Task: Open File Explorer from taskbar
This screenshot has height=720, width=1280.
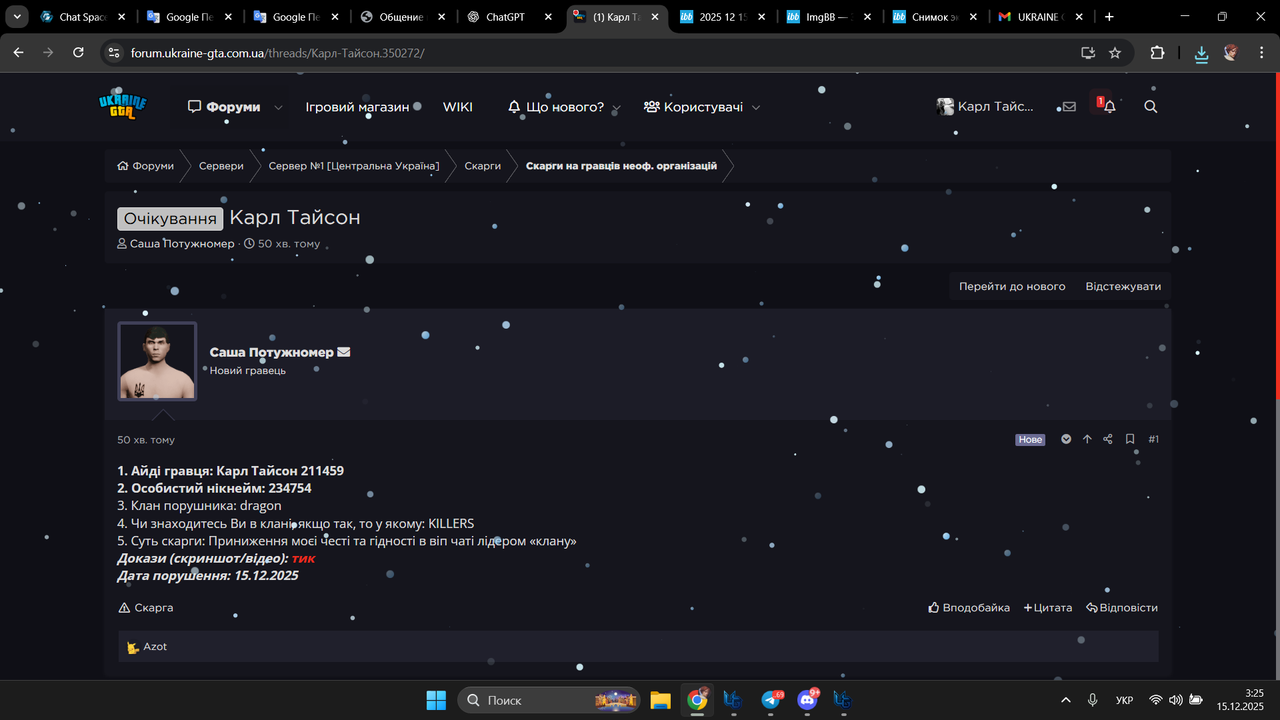Action: (x=660, y=700)
